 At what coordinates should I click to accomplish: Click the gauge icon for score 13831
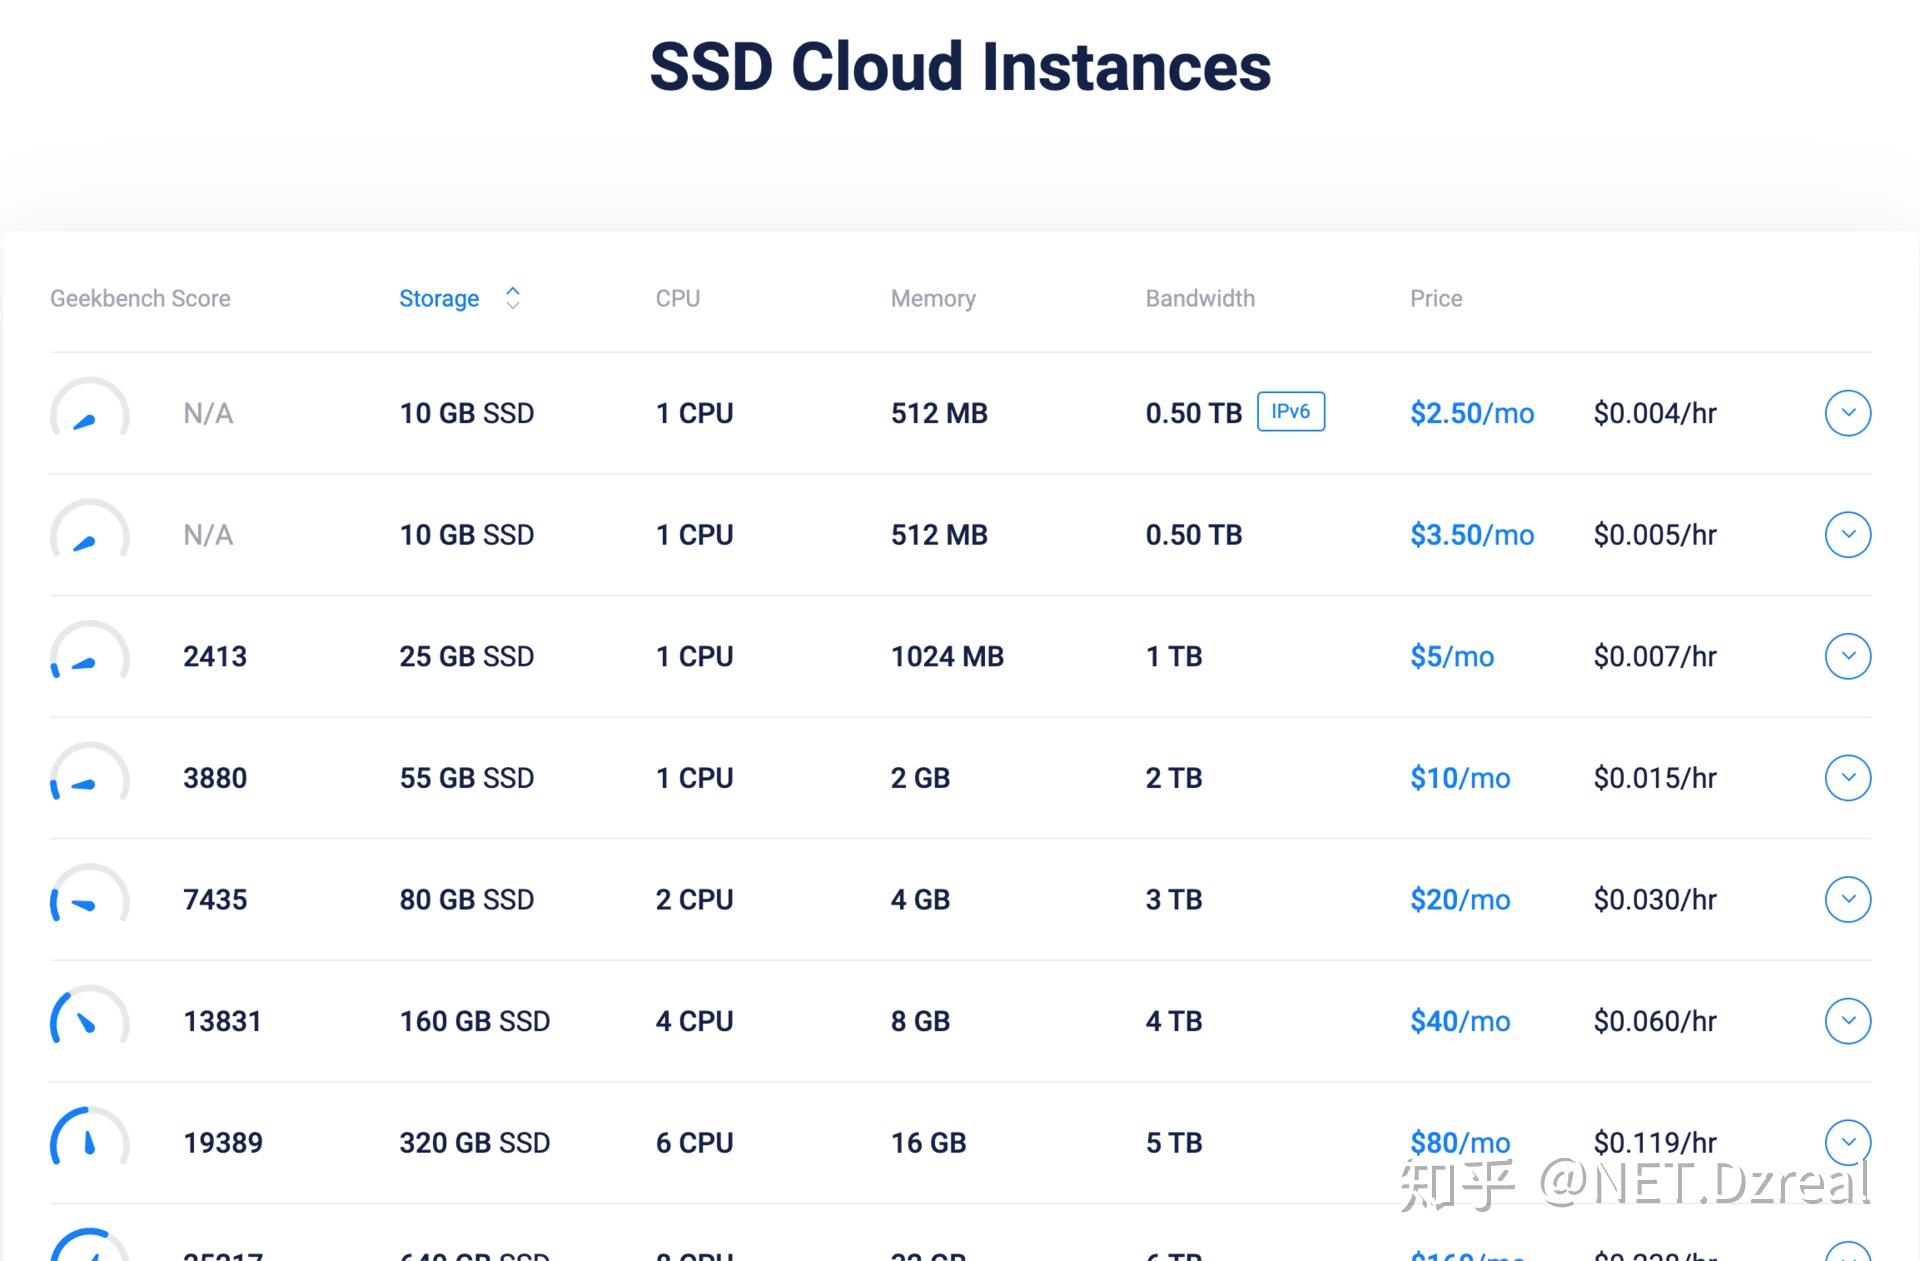point(90,1019)
